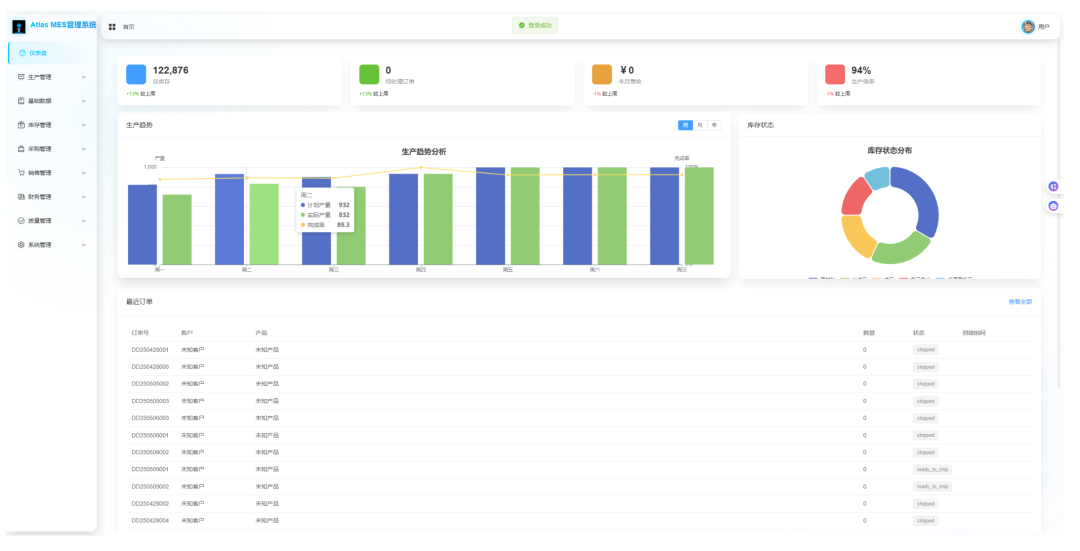Switch chart to 月 view

[x=700, y=125]
